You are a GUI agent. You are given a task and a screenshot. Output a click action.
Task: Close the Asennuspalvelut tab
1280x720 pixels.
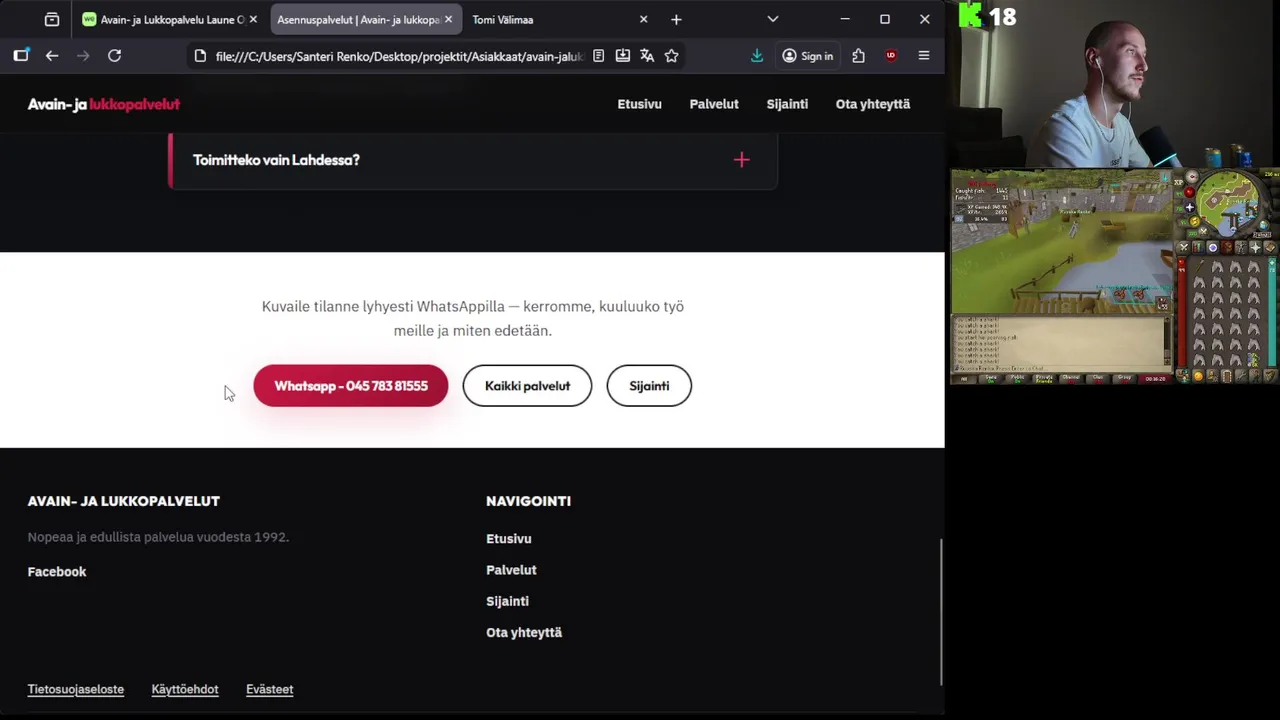tap(448, 19)
